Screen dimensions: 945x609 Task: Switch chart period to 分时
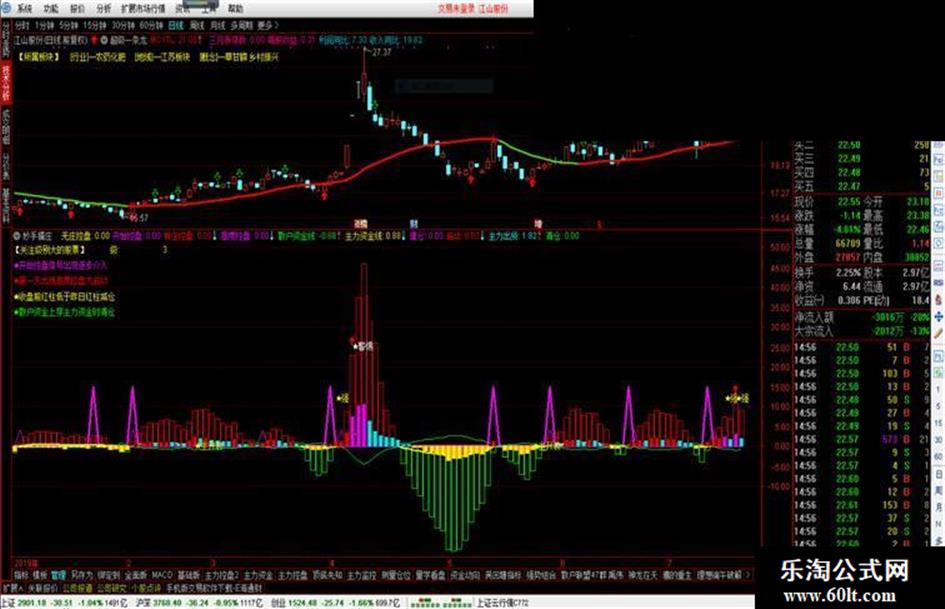[22, 25]
